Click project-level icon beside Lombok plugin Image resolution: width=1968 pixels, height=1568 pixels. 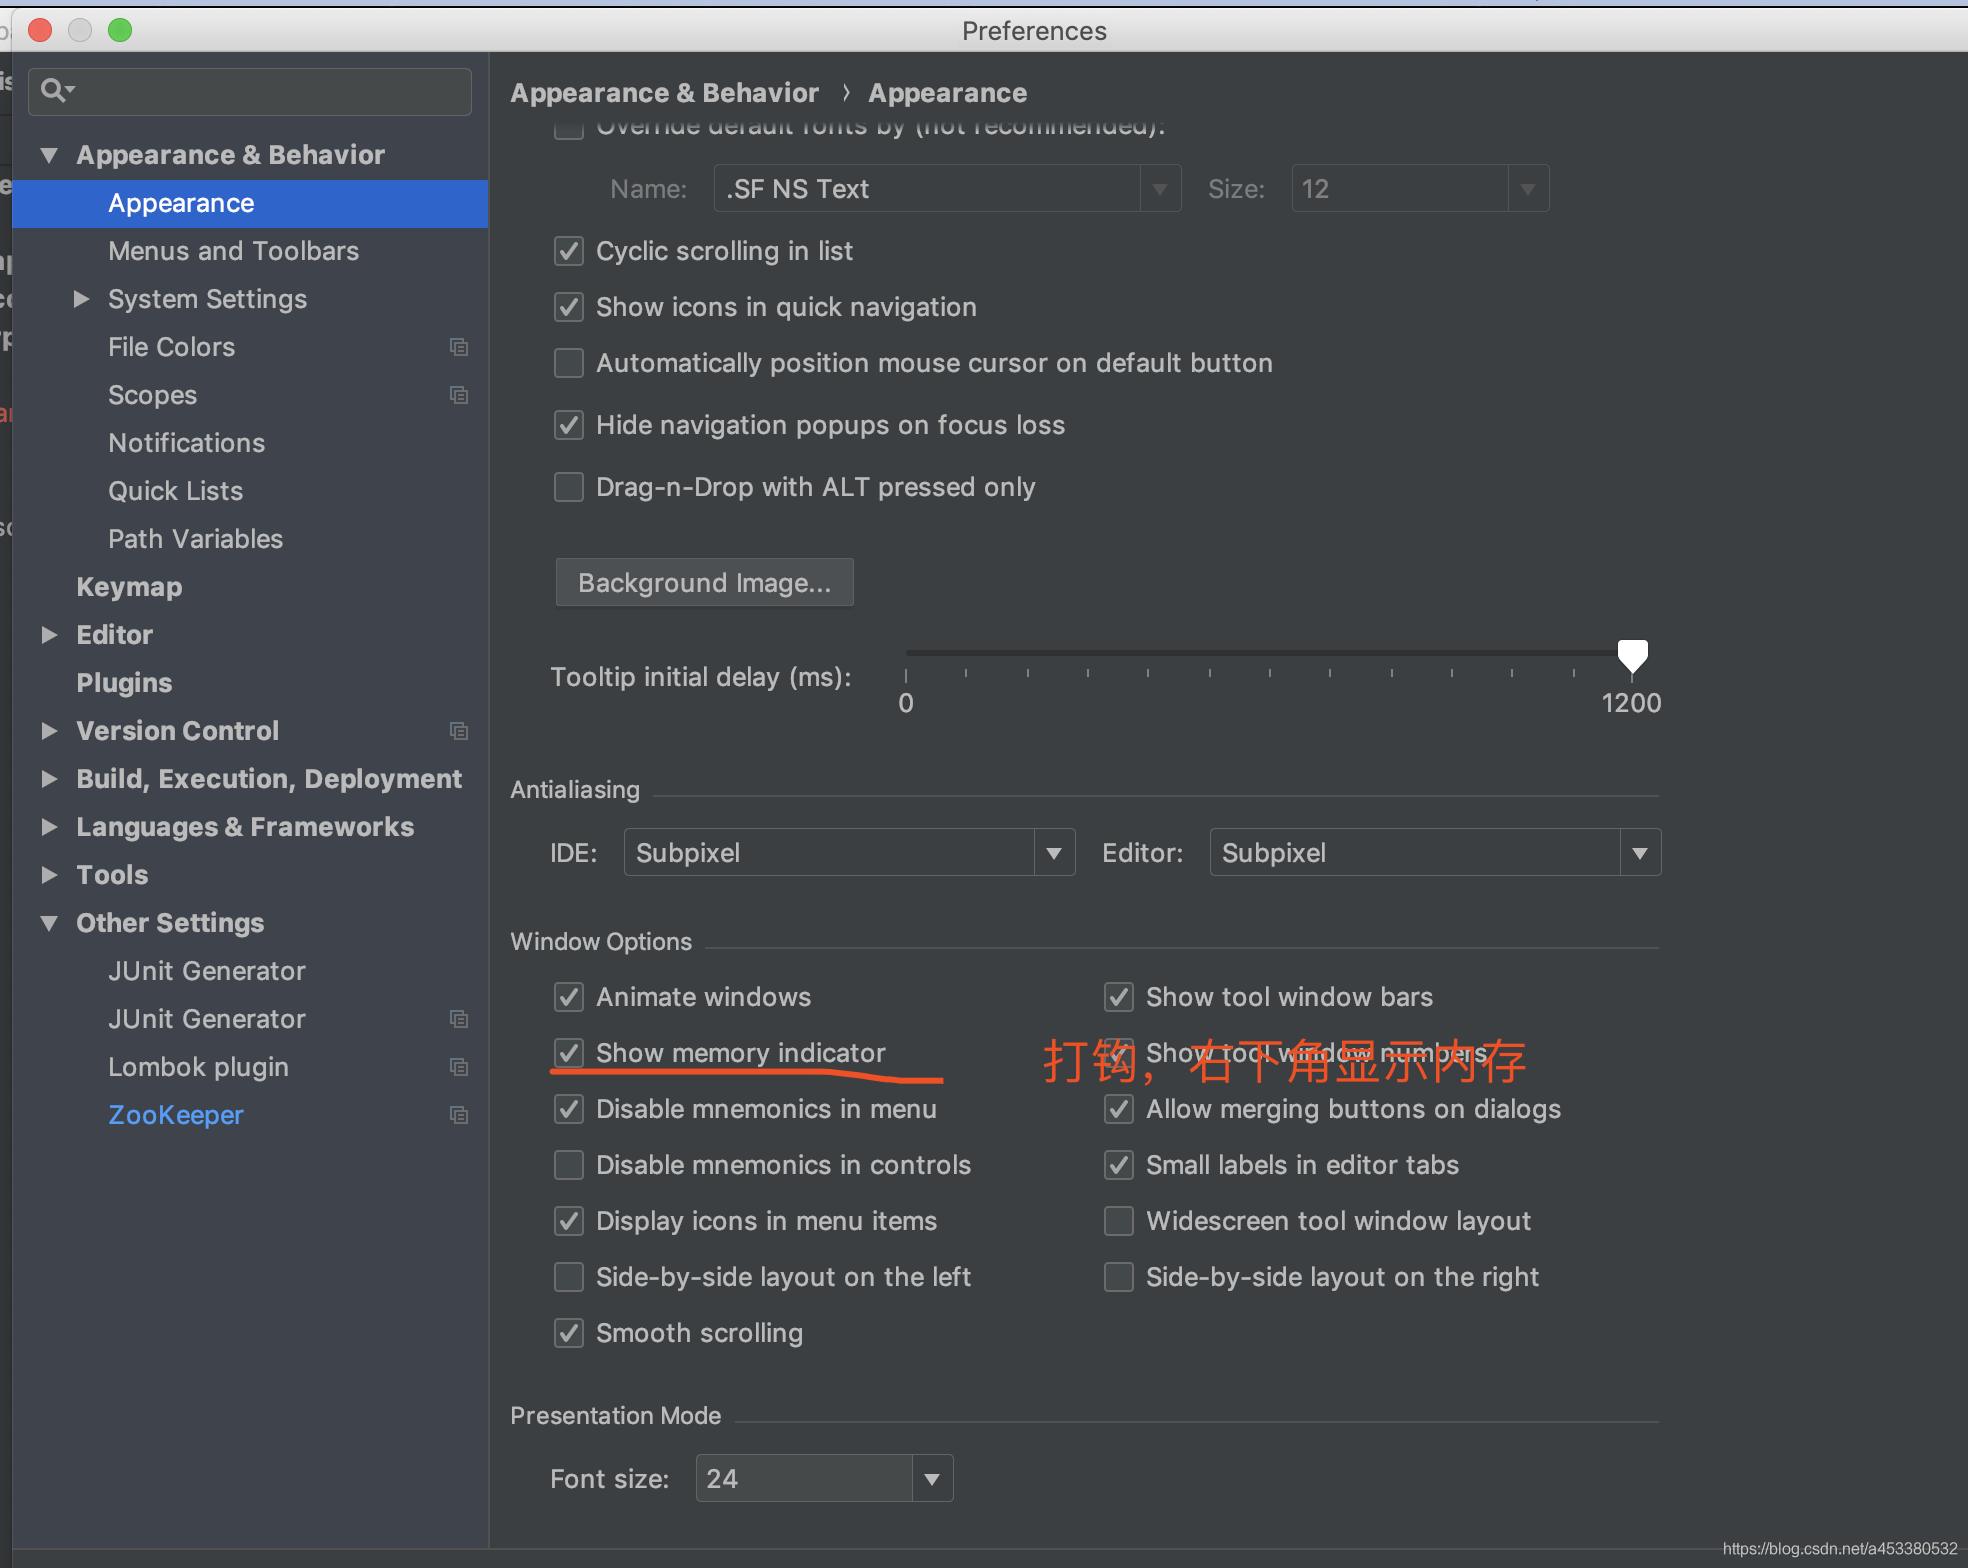tap(459, 1067)
